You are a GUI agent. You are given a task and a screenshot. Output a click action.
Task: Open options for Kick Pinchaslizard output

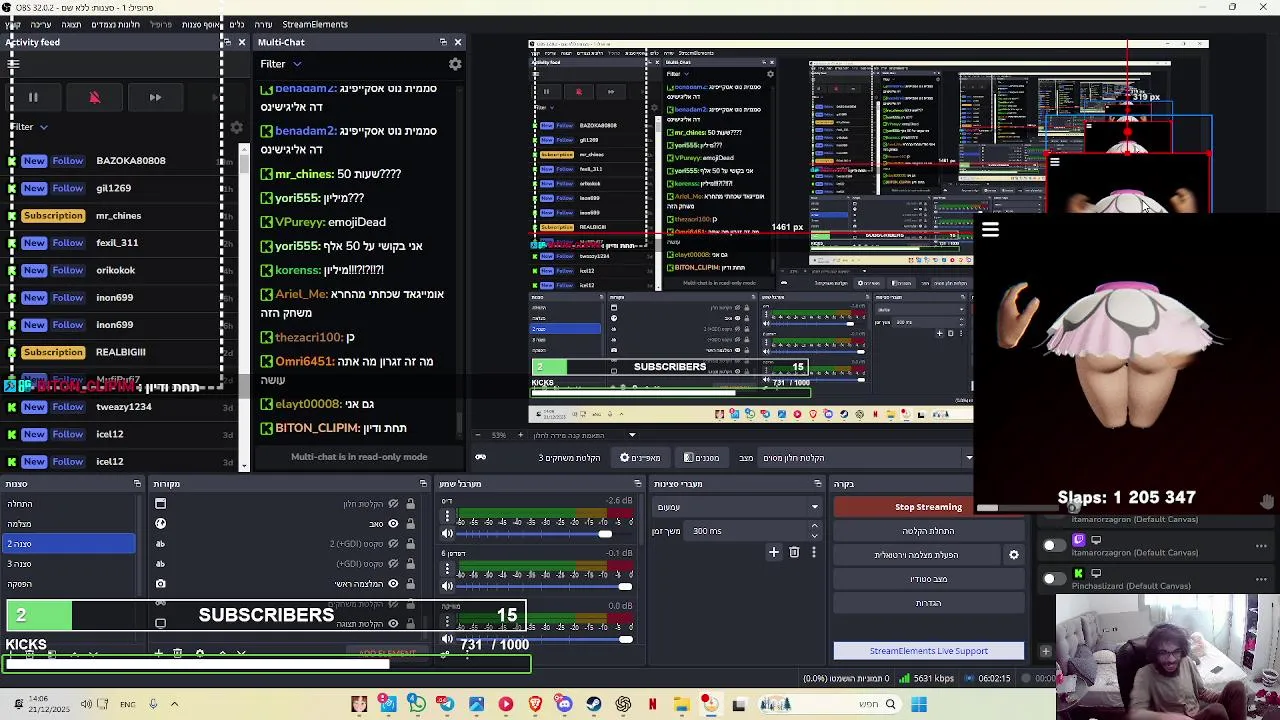[1261, 579]
